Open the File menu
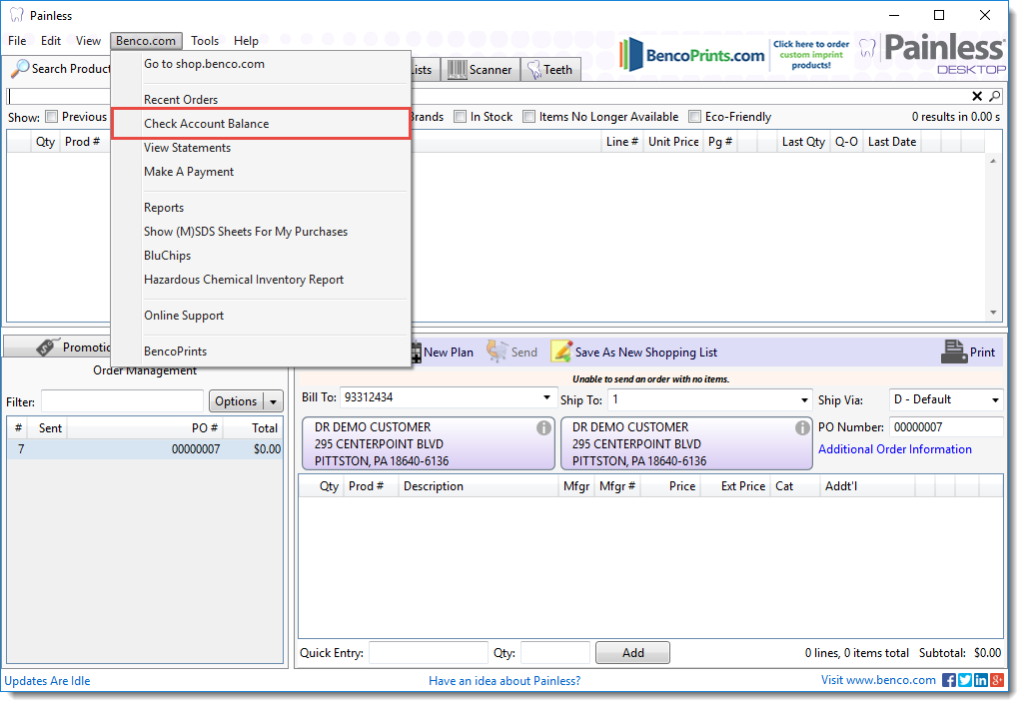 17,40
